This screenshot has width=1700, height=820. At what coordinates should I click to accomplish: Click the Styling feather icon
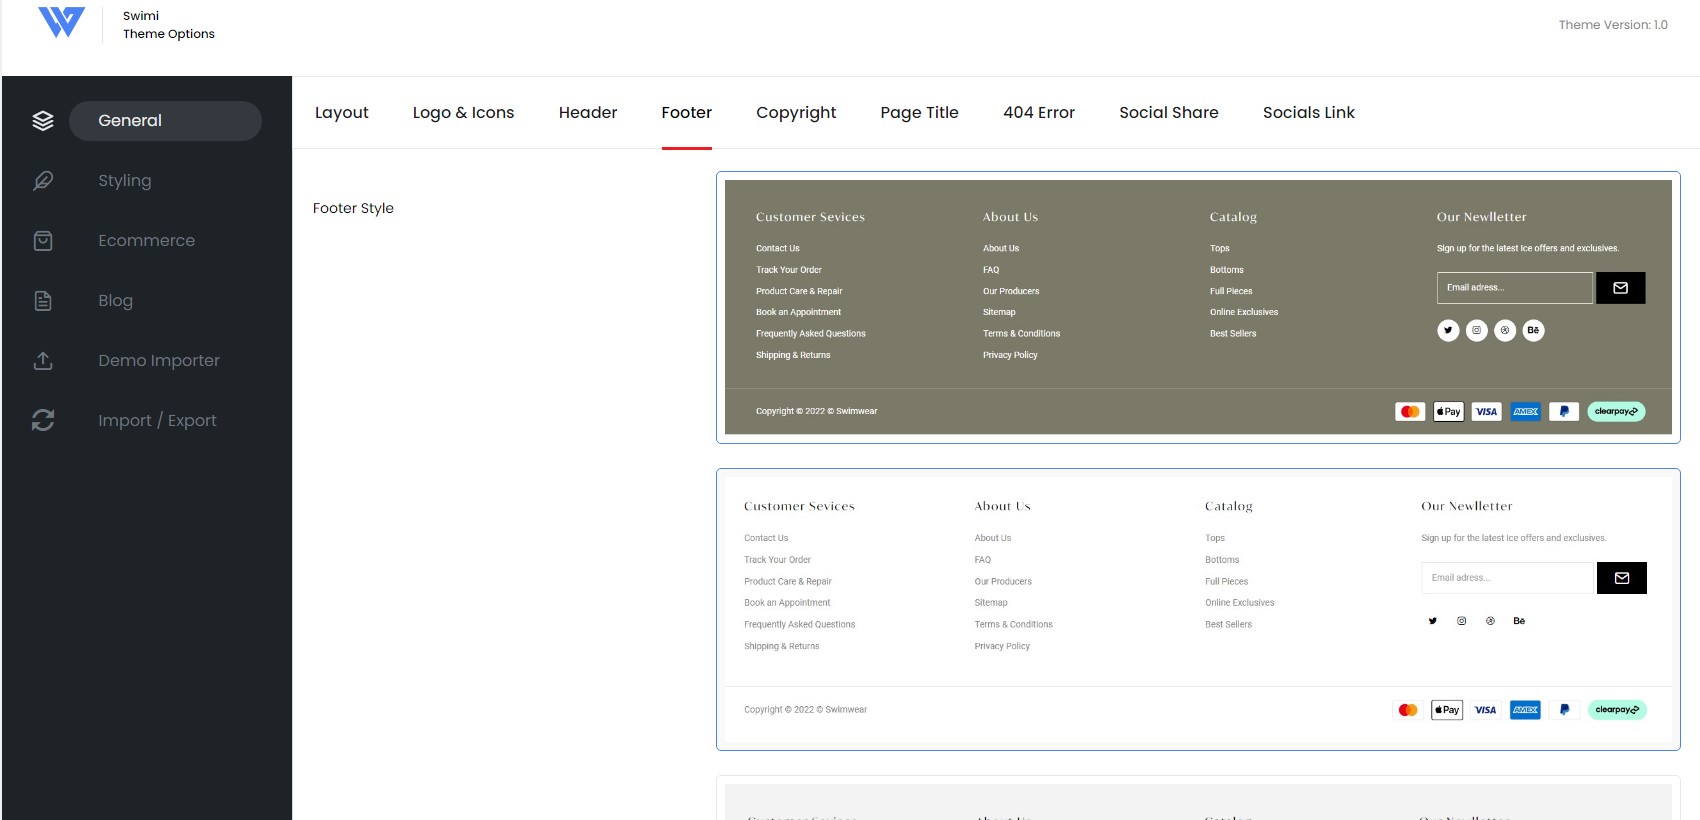[x=43, y=181]
